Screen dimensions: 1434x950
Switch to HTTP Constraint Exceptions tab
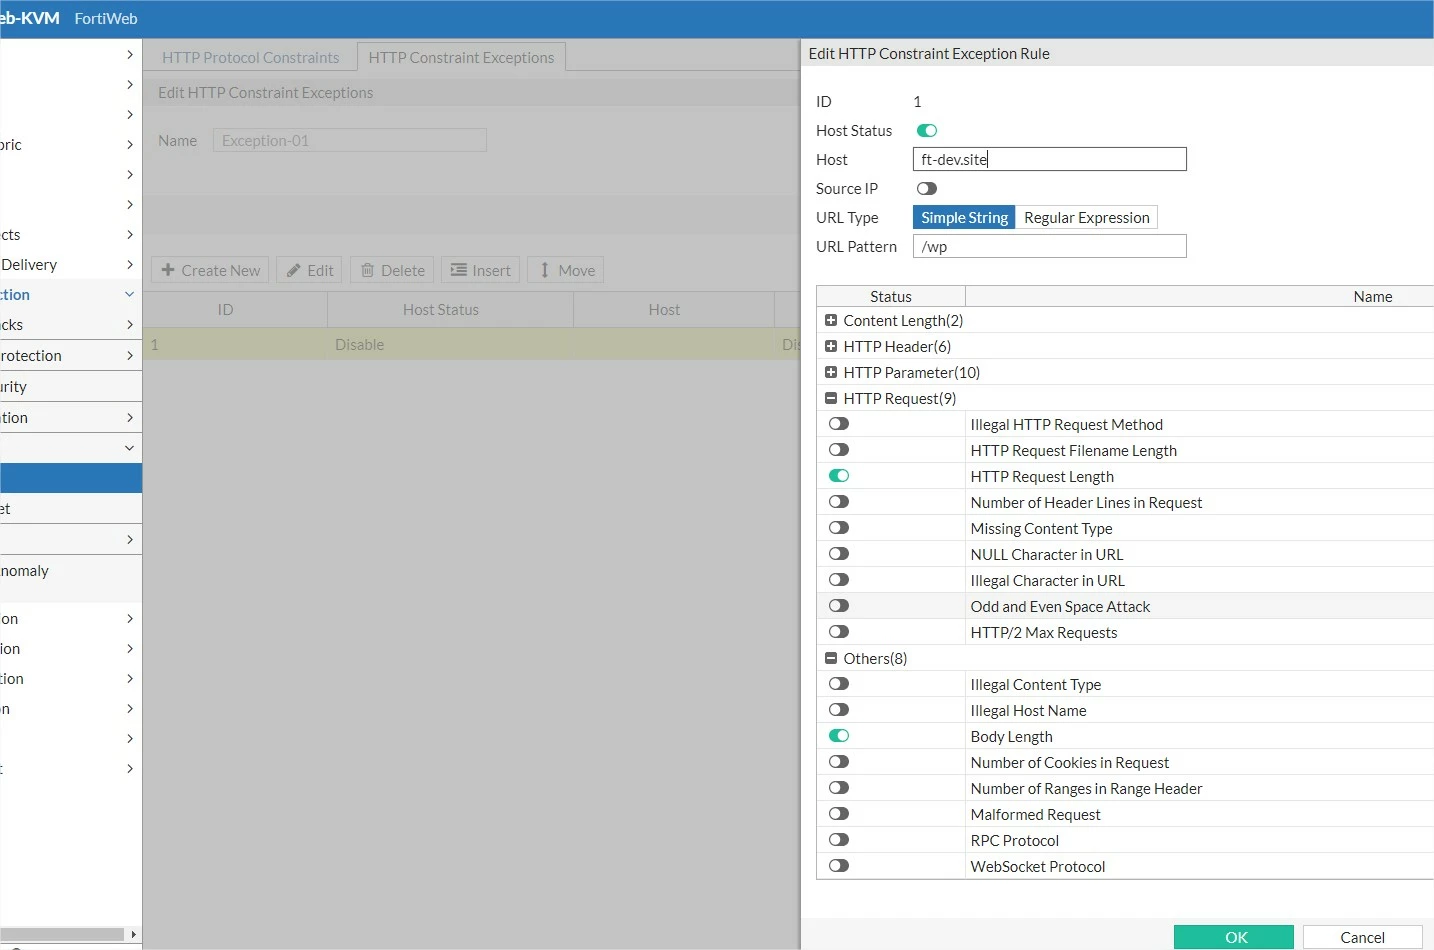461,57
